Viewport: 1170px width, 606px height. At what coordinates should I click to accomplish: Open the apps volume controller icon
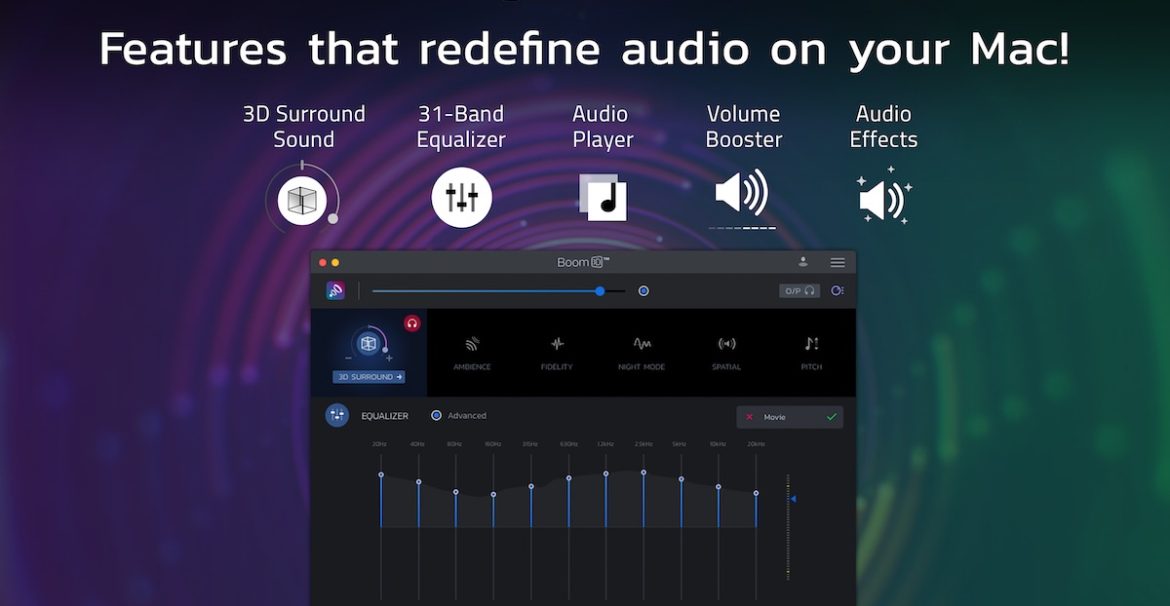(x=837, y=291)
